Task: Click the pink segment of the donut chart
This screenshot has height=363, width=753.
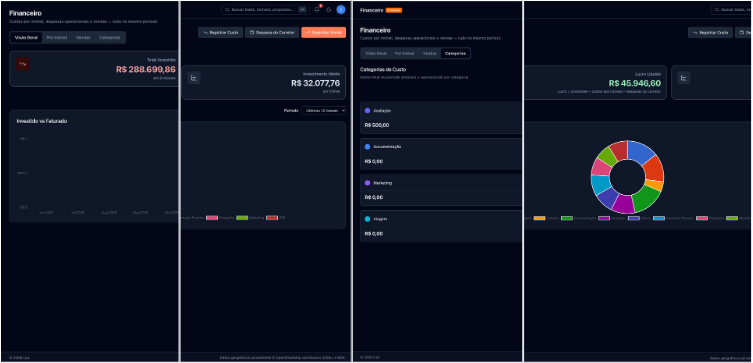Action: [601, 168]
